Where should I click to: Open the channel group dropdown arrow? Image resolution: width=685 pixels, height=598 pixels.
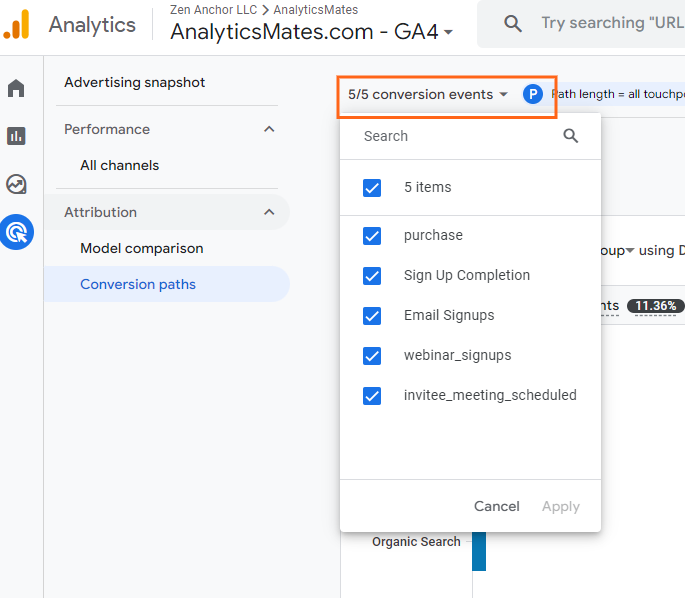[x=630, y=250]
